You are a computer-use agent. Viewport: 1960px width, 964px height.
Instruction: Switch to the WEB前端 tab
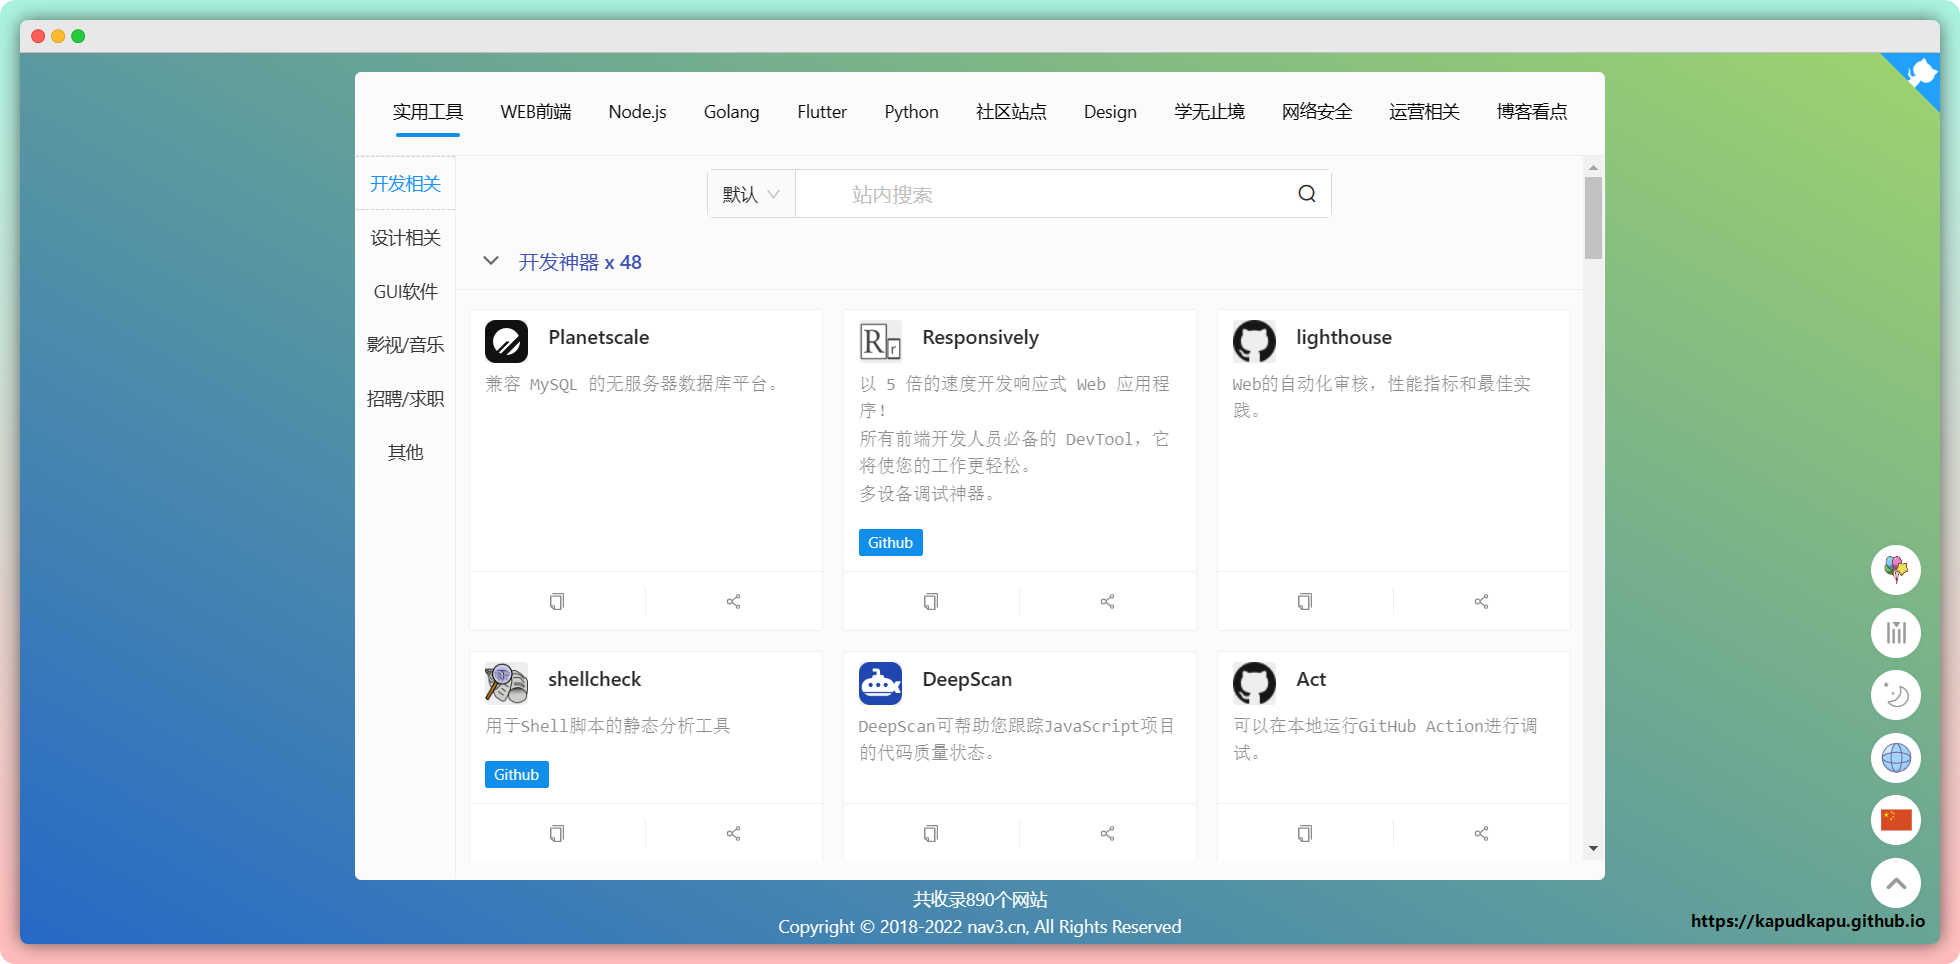[535, 112]
